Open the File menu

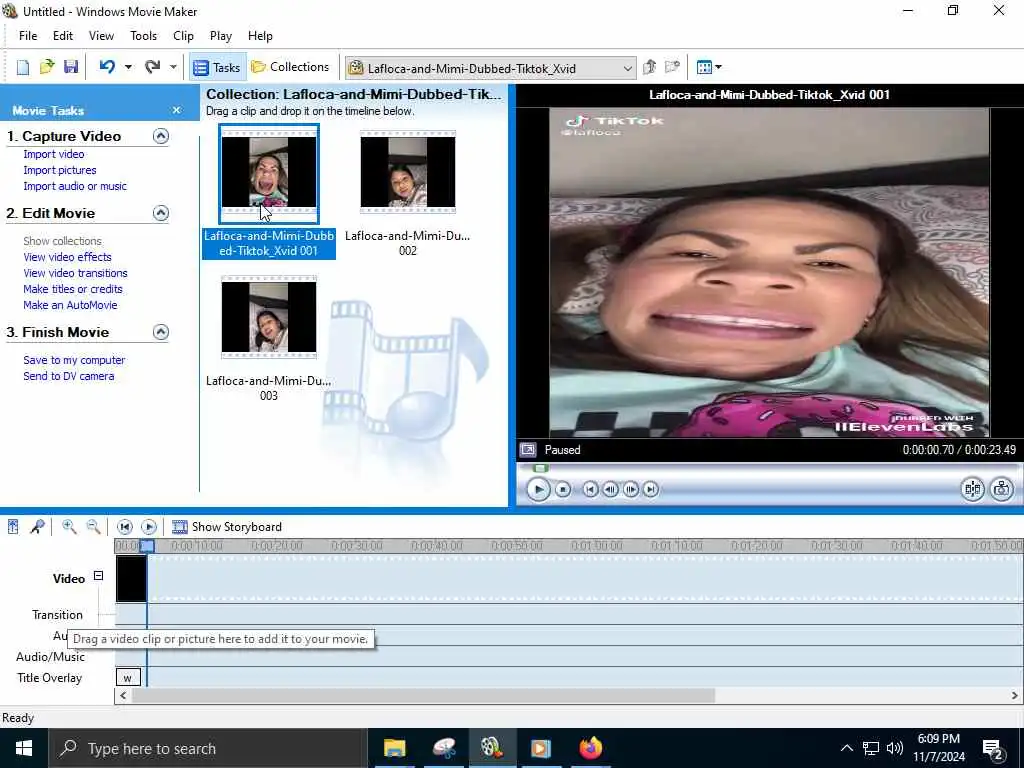28,36
